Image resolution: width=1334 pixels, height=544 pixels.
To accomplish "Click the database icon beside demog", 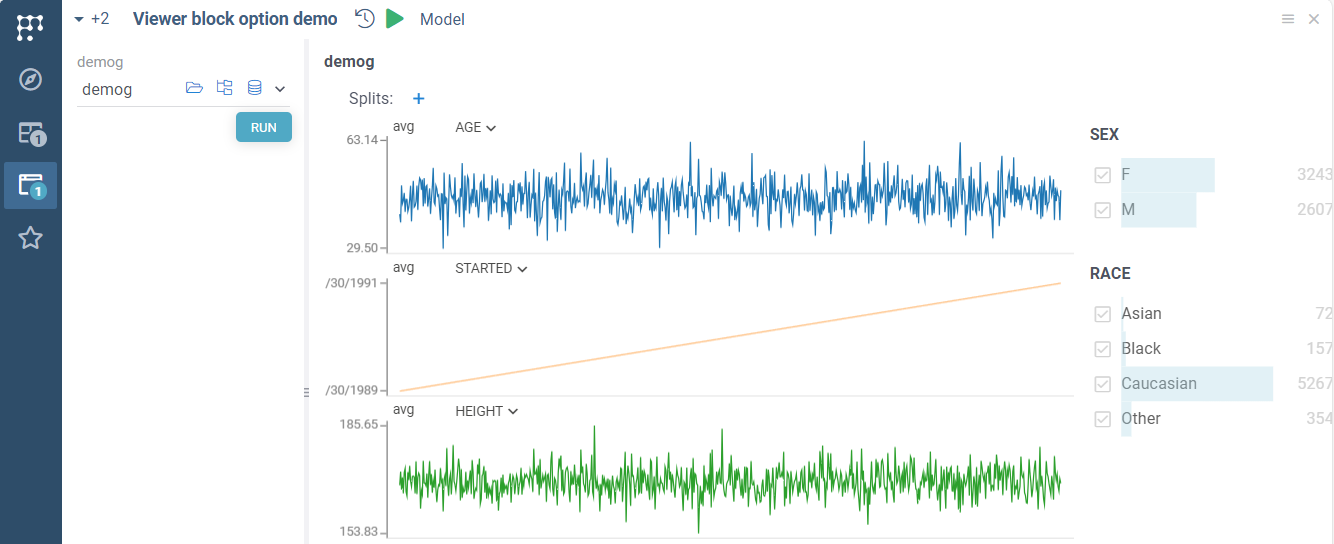I will tap(254, 89).
